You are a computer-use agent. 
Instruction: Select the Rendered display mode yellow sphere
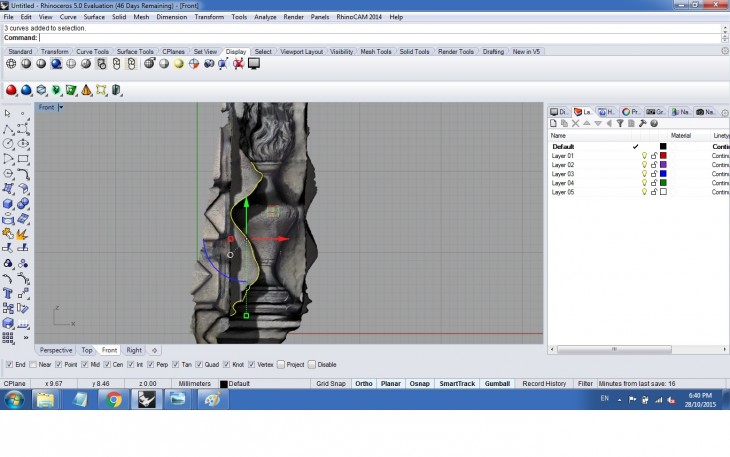(x=178, y=64)
